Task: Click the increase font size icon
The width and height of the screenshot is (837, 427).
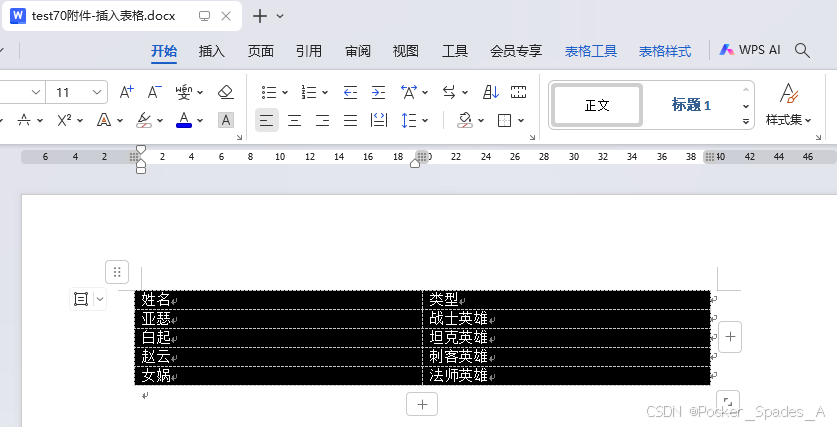Action: click(127, 92)
